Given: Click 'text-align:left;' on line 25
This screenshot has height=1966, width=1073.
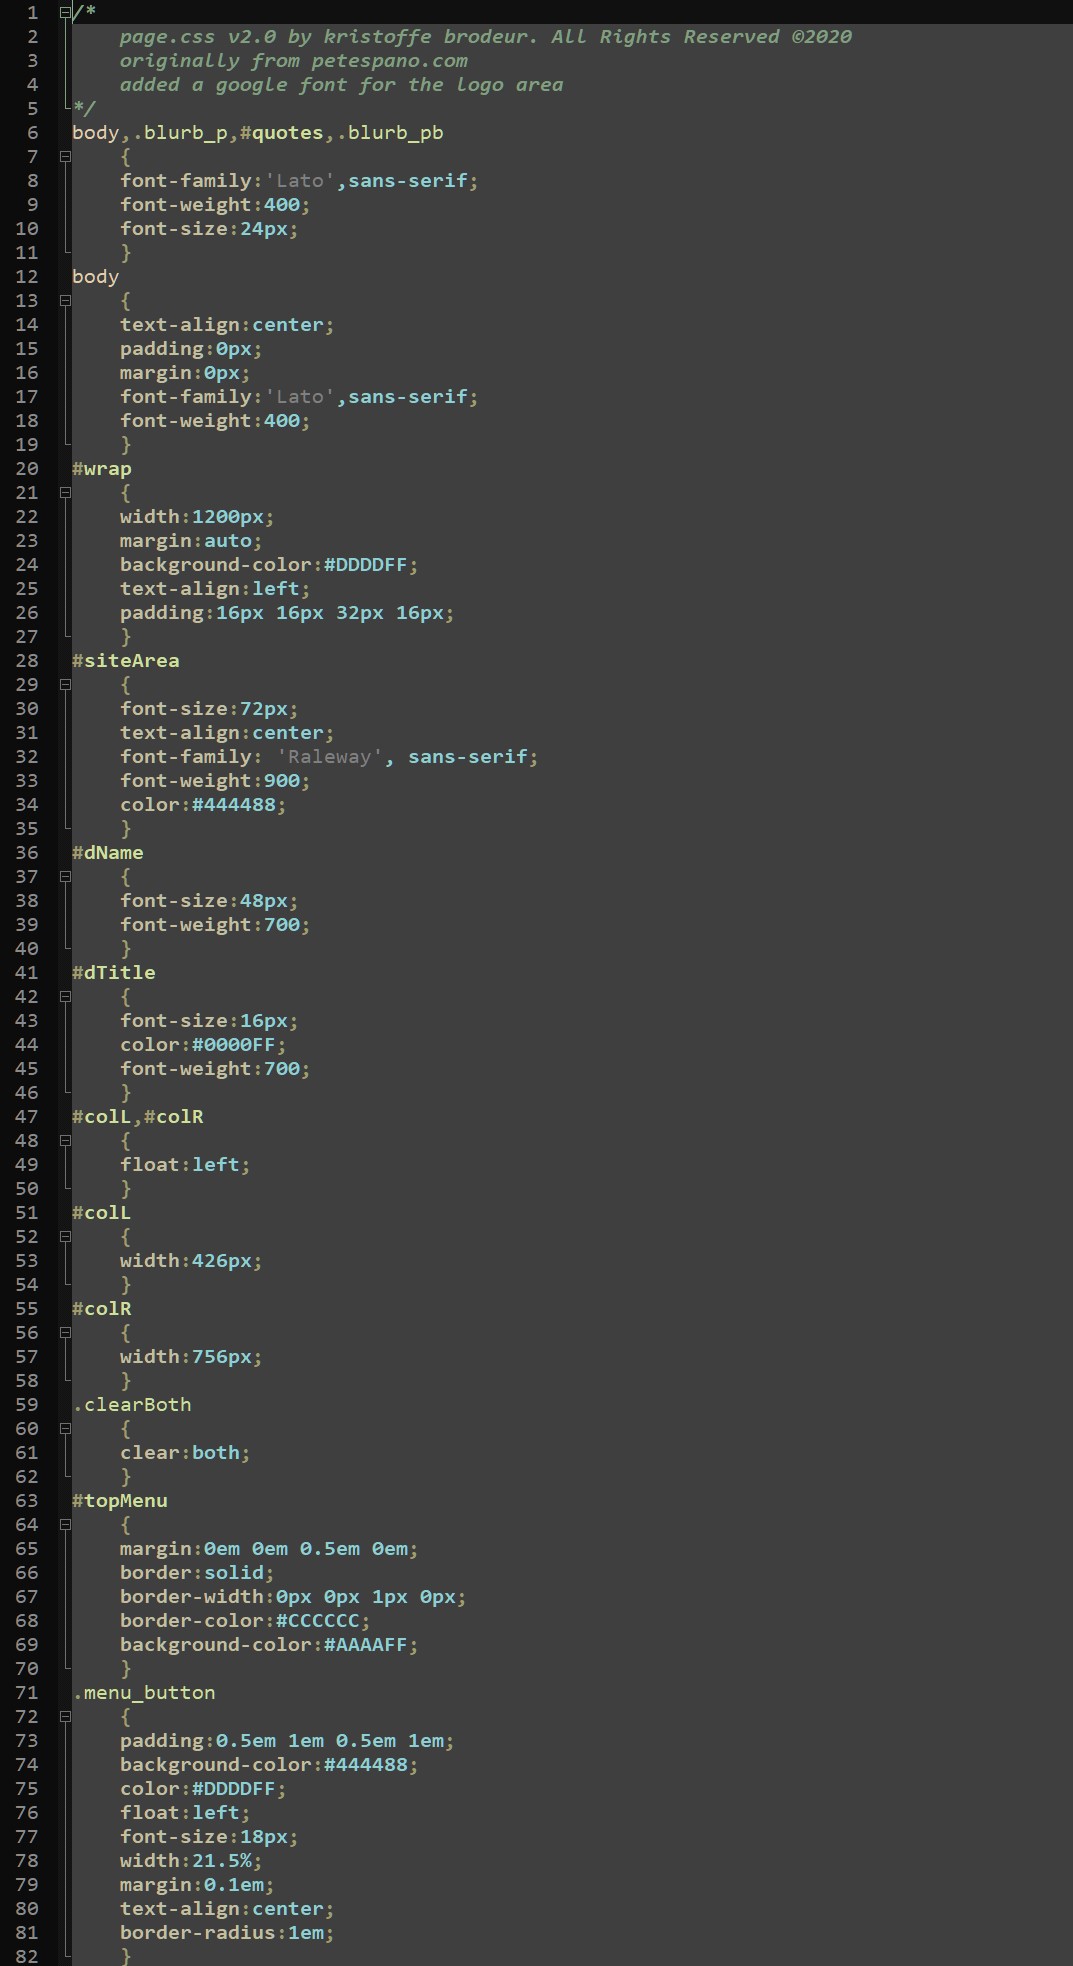Looking at the screenshot, I should (x=215, y=589).
